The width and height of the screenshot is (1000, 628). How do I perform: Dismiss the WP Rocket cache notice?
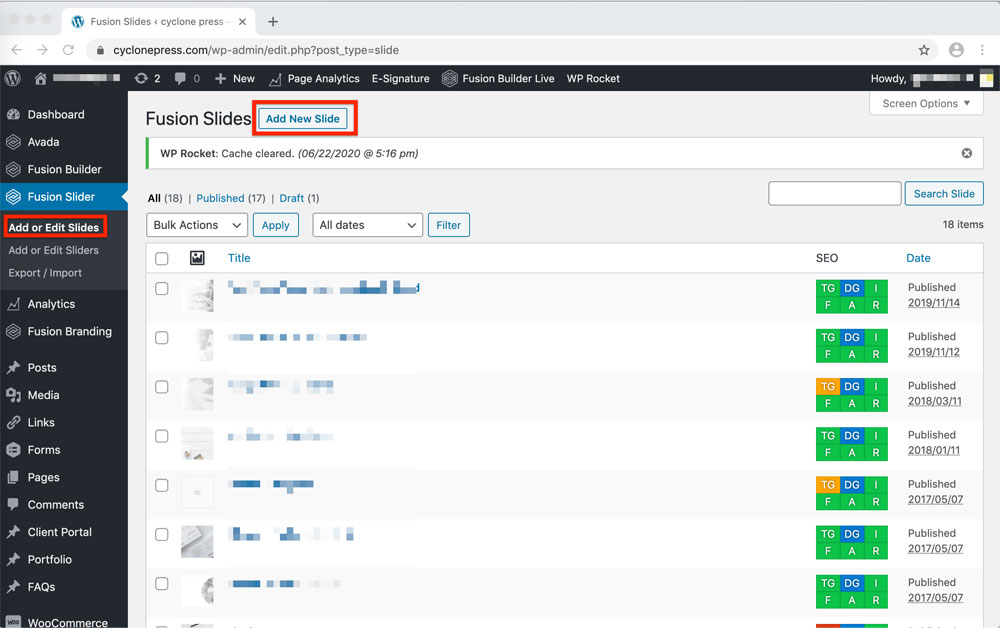[967, 153]
